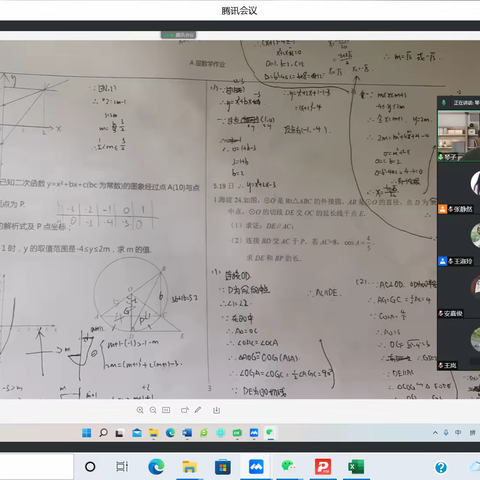
Task: Save image with download icon
Action: coord(216,410)
